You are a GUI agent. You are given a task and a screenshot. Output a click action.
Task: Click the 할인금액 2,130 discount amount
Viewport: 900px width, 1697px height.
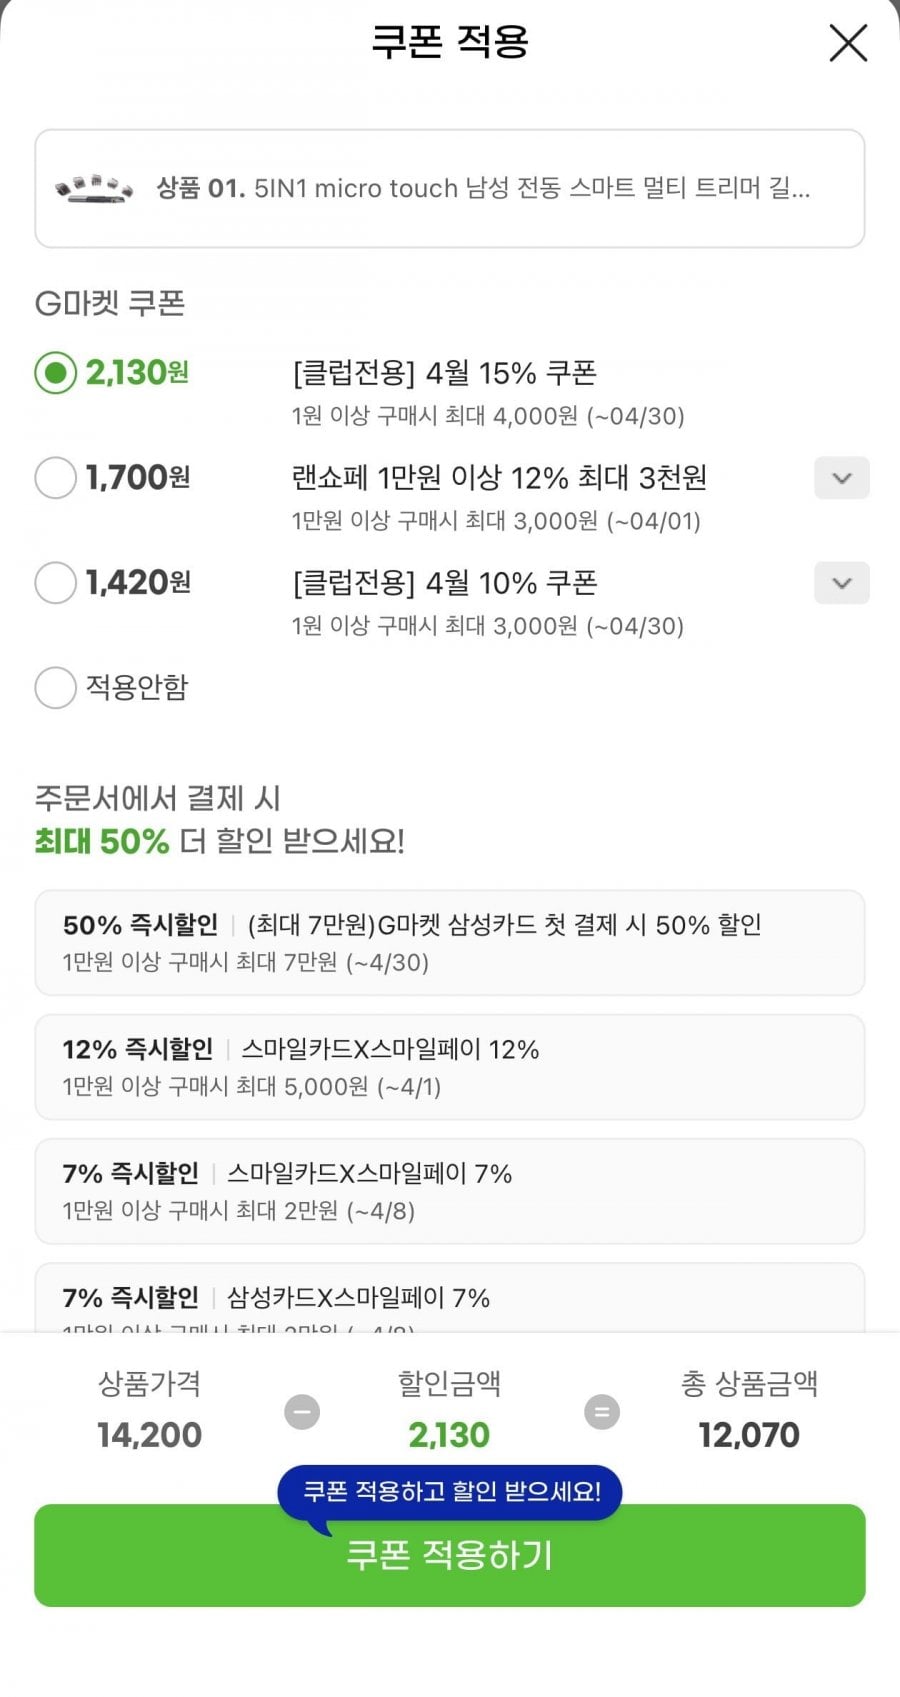(449, 1435)
